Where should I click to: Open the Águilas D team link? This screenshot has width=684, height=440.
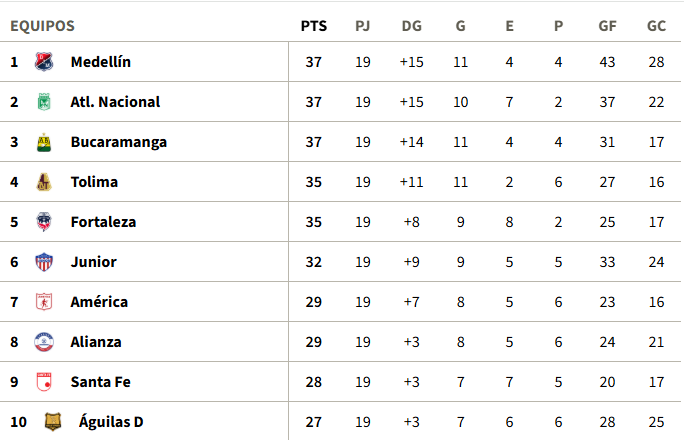click(x=111, y=422)
